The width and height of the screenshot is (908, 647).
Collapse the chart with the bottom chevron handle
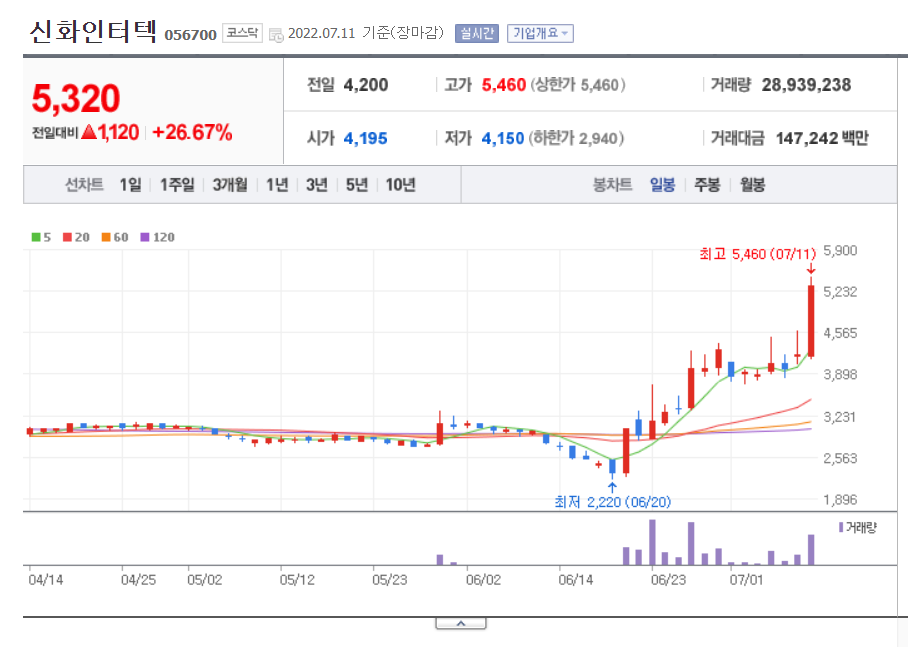(461, 623)
